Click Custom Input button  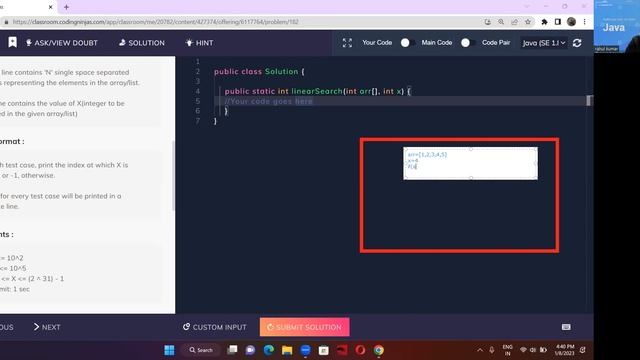click(x=215, y=327)
